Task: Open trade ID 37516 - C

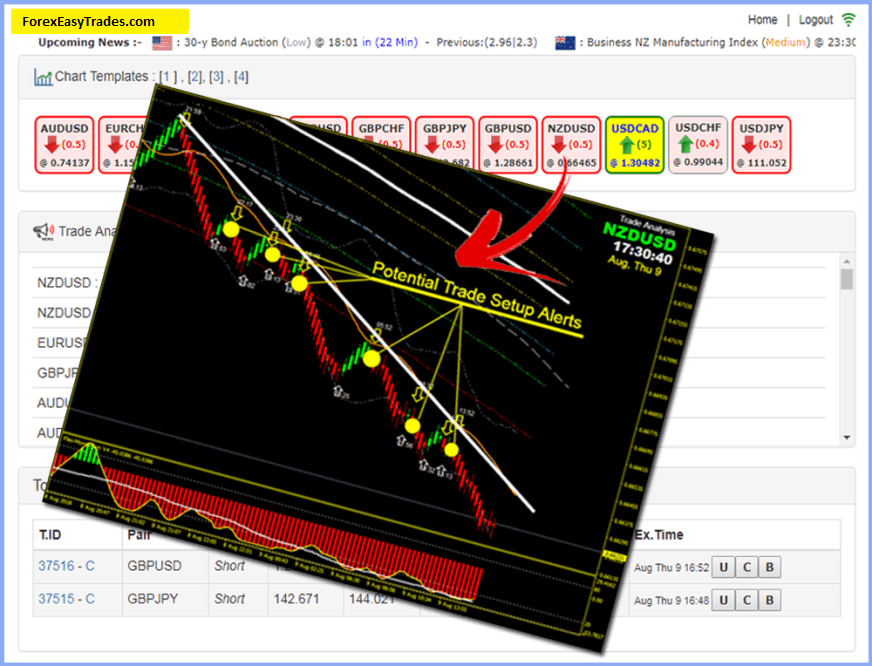Action: (x=66, y=566)
